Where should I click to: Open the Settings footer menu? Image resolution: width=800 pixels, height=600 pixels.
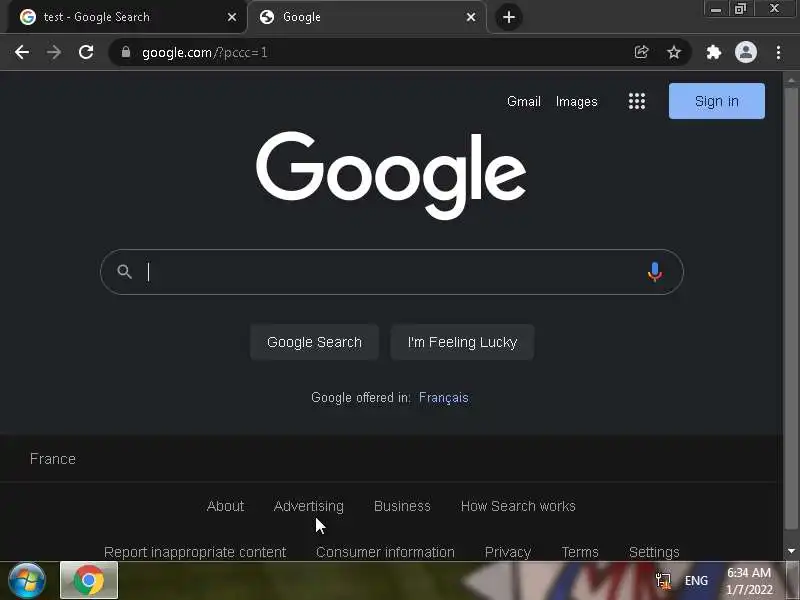click(x=654, y=552)
